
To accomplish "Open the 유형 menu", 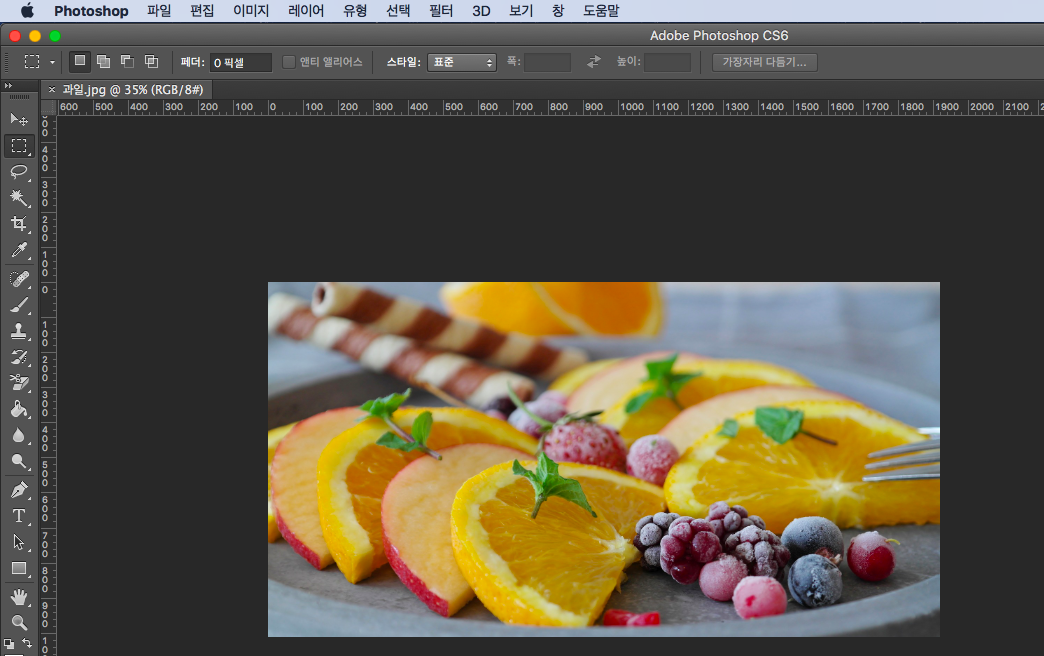I will point(355,11).
